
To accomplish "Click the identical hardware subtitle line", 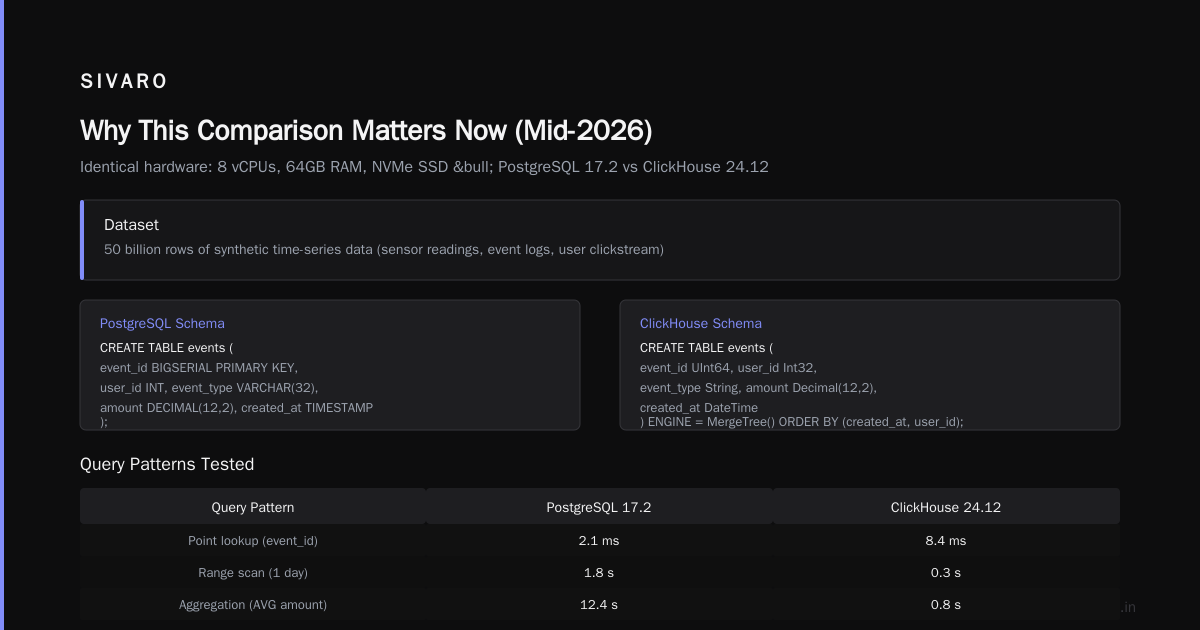I will pos(424,167).
